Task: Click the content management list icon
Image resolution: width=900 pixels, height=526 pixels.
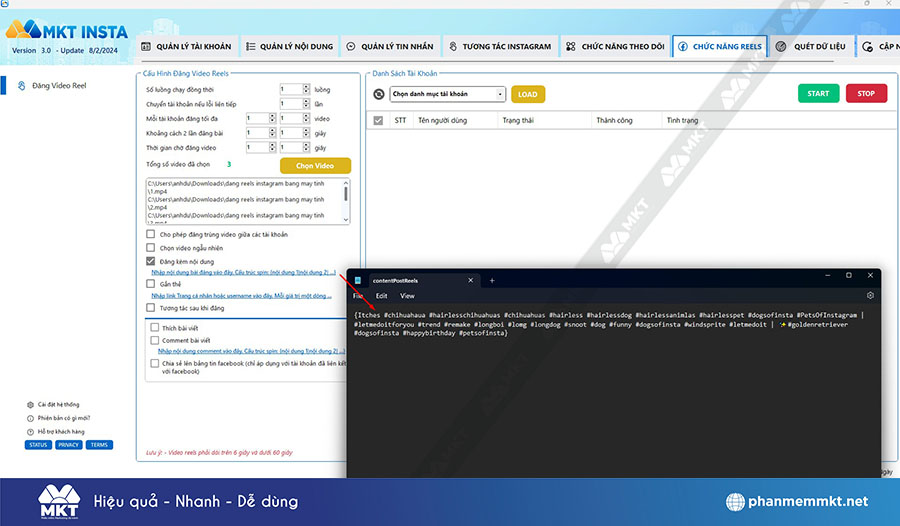Action: pyautogui.click(x=251, y=47)
